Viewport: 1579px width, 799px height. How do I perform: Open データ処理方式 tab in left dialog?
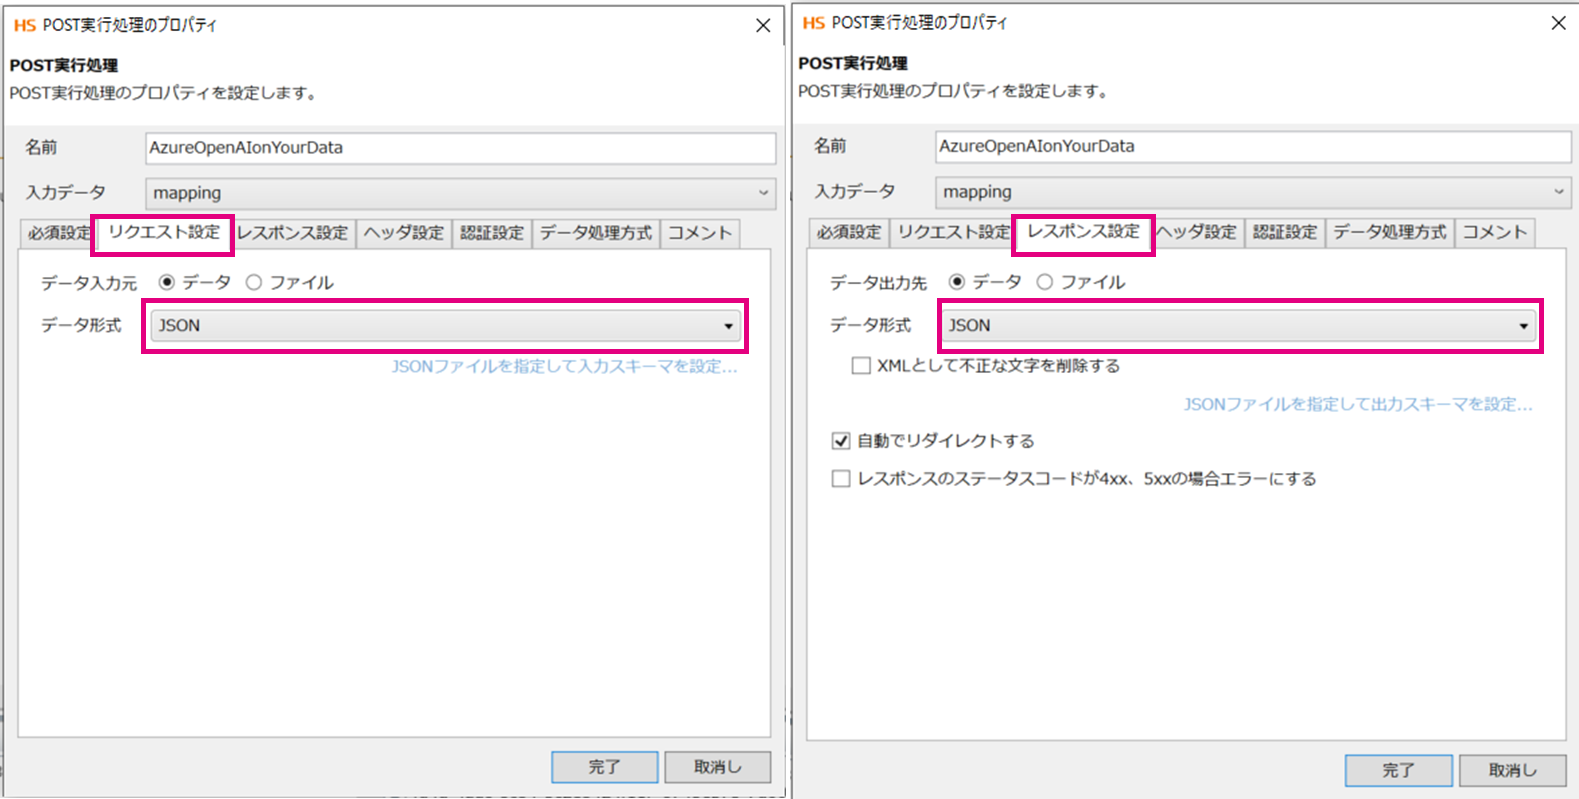(x=596, y=233)
